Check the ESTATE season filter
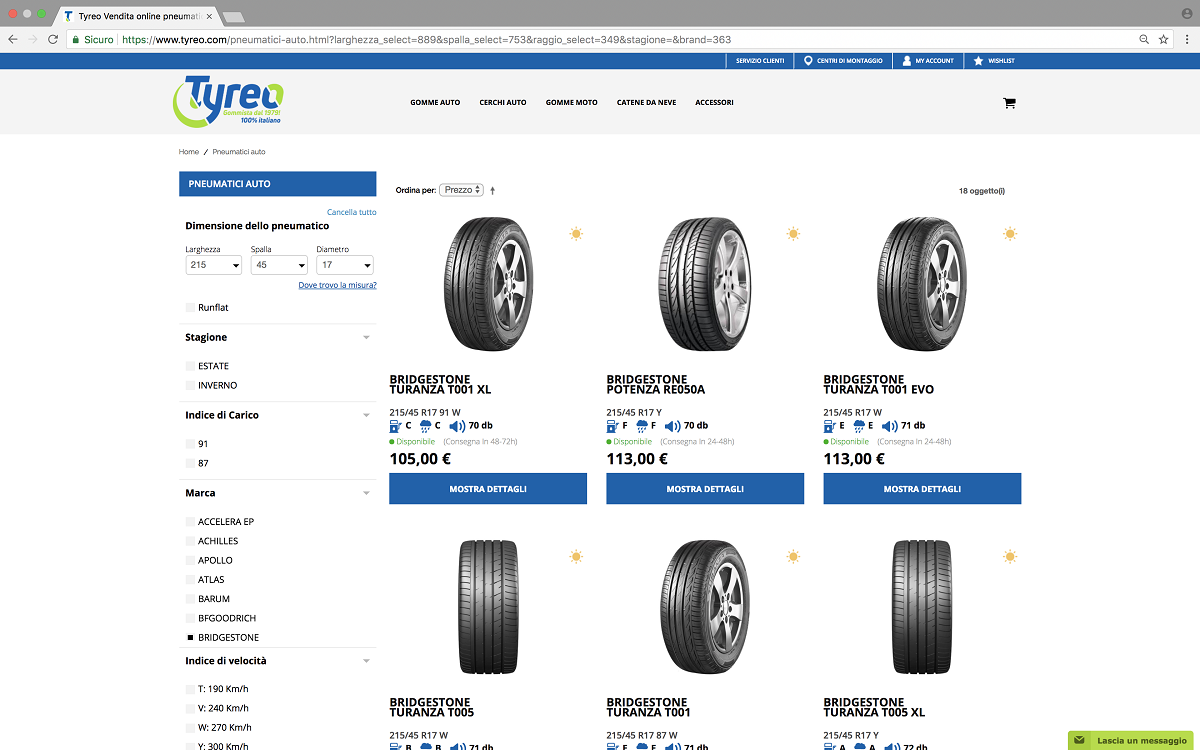Screen dimensions: 1200x750 [x=190, y=366]
